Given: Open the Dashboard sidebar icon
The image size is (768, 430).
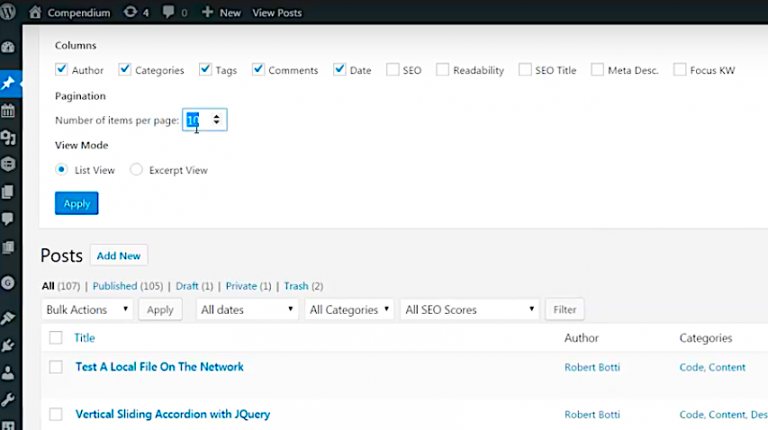Looking at the screenshot, I should click(x=8, y=48).
